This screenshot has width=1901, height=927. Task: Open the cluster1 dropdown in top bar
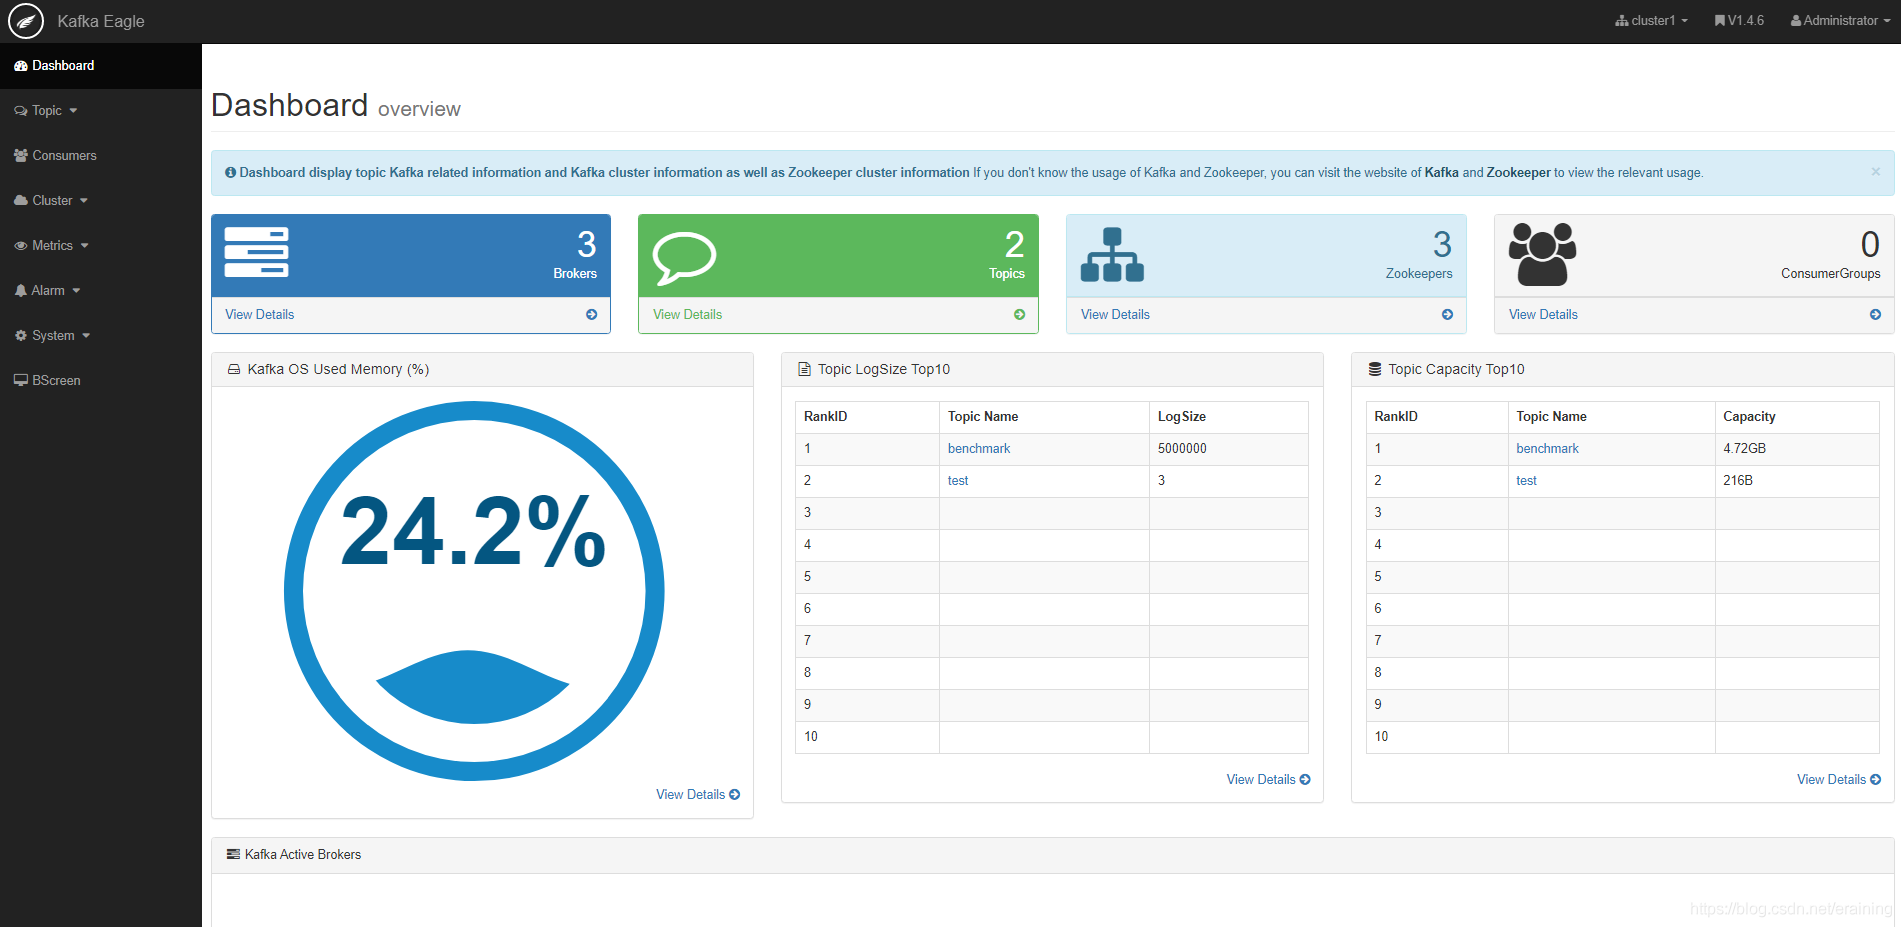pos(1652,21)
